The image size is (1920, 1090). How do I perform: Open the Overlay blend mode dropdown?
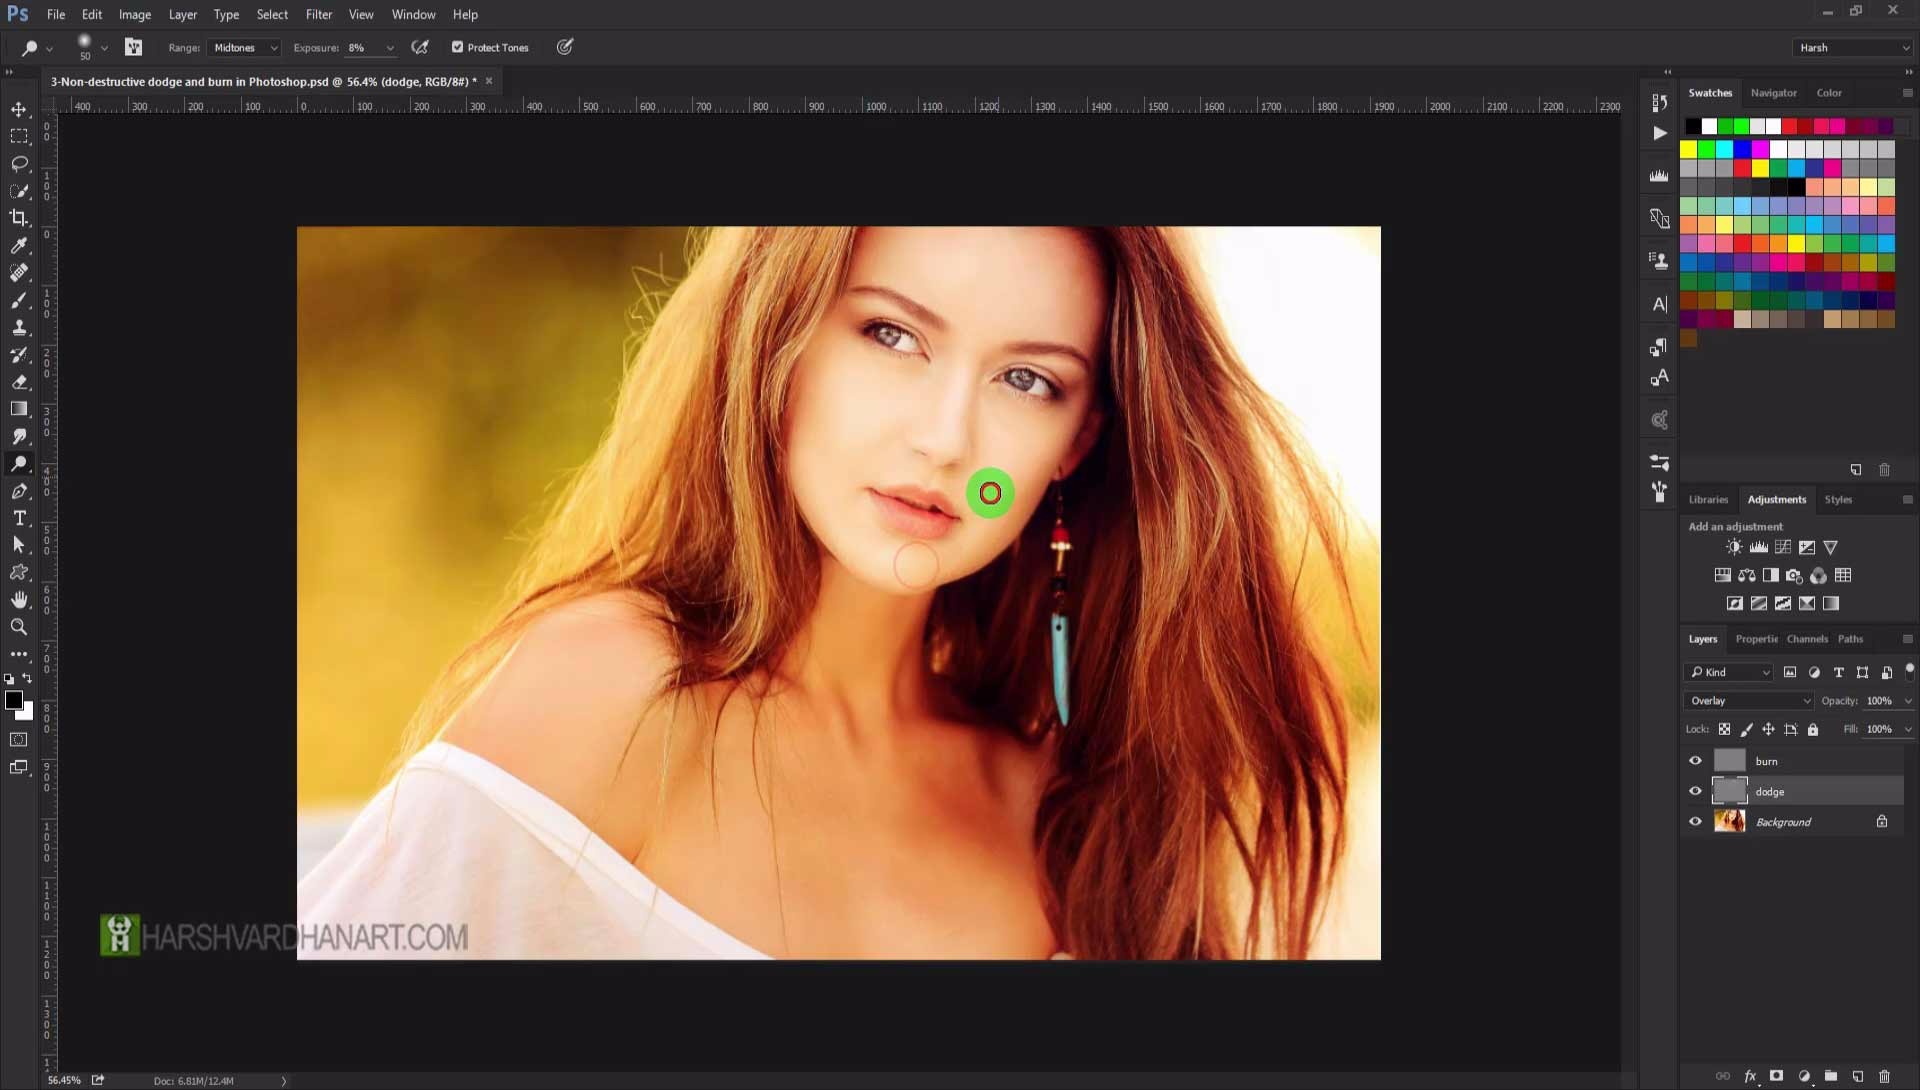coord(1748,701)
